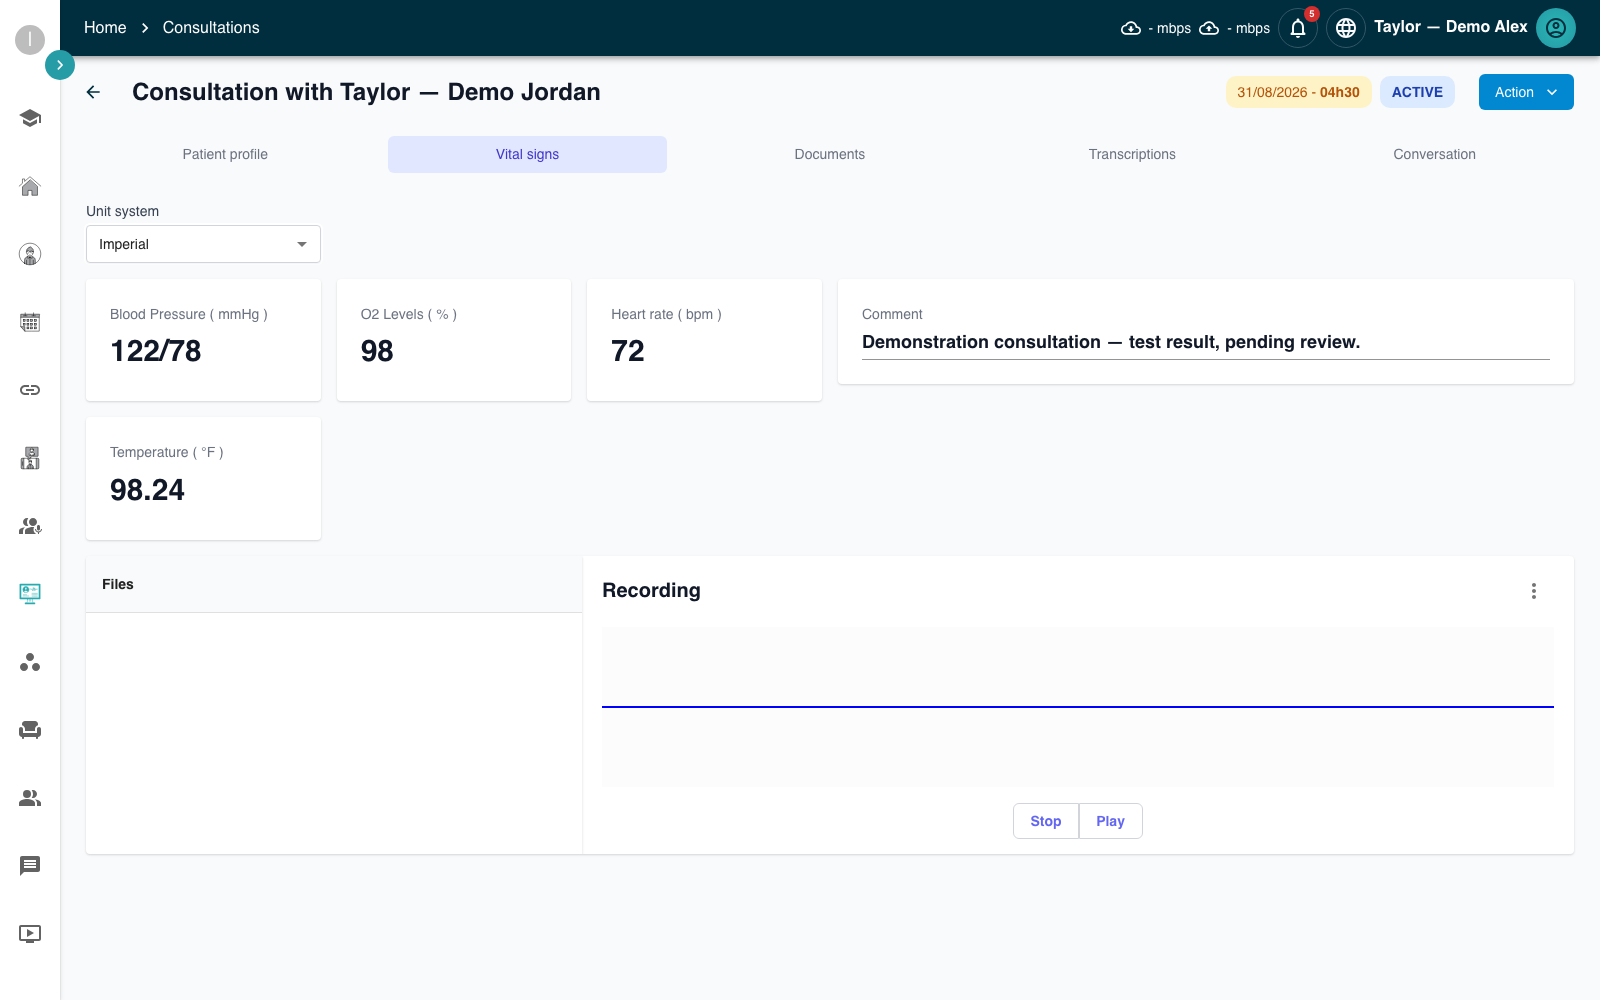Click the second cloud icon next to mbps
Viewport: 1600px width, 1000px height.
[1209, 28]
